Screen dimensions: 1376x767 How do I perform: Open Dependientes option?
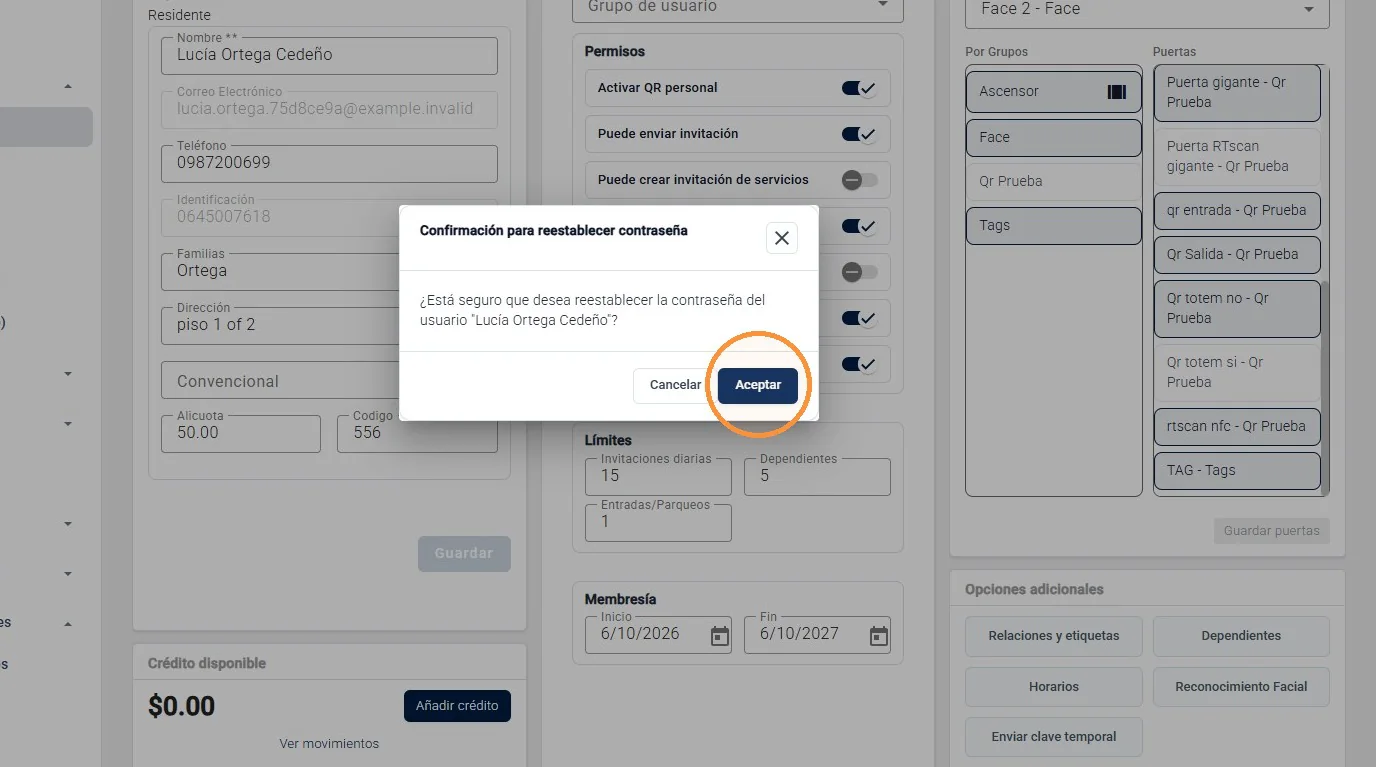pos(1241,636)
